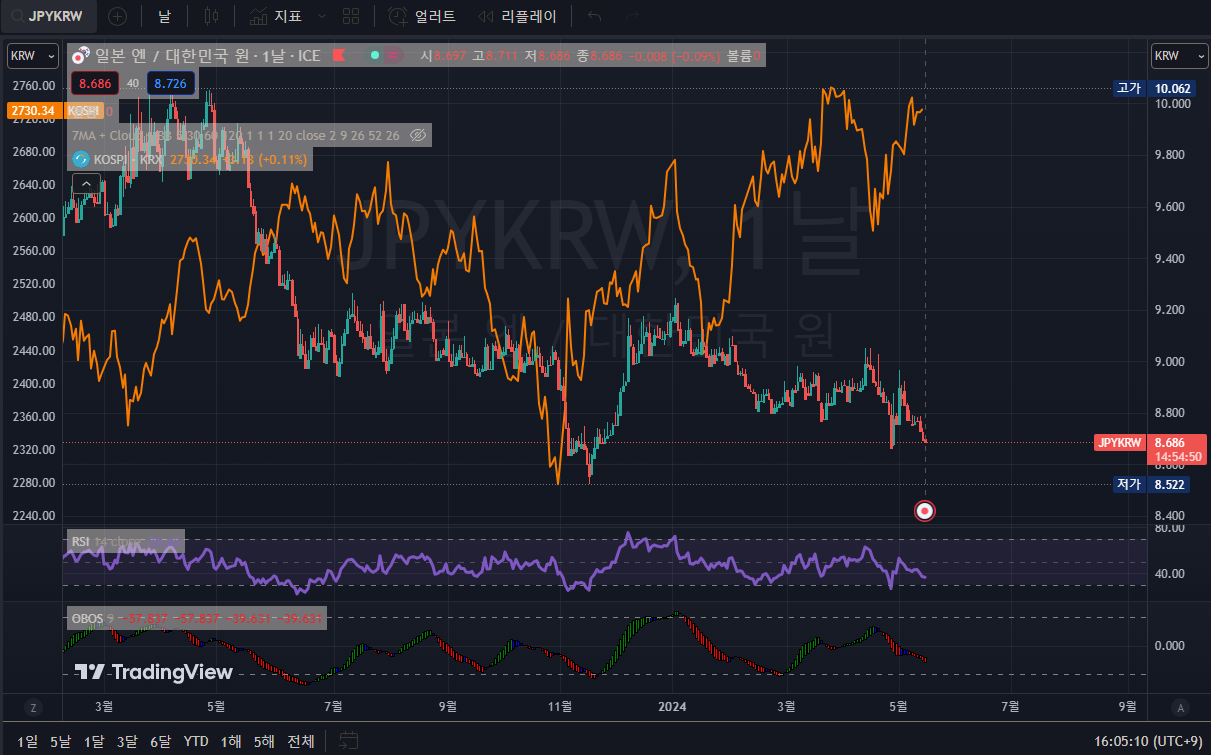Collapse the indicator legend with chevron arrow
The image size is (1211, 755).
click(86, 183)
